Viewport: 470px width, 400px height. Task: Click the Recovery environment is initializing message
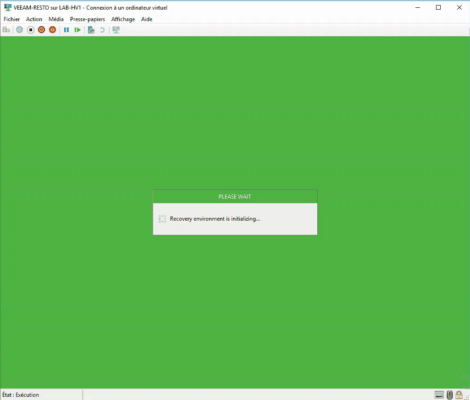tap(215, 219)
